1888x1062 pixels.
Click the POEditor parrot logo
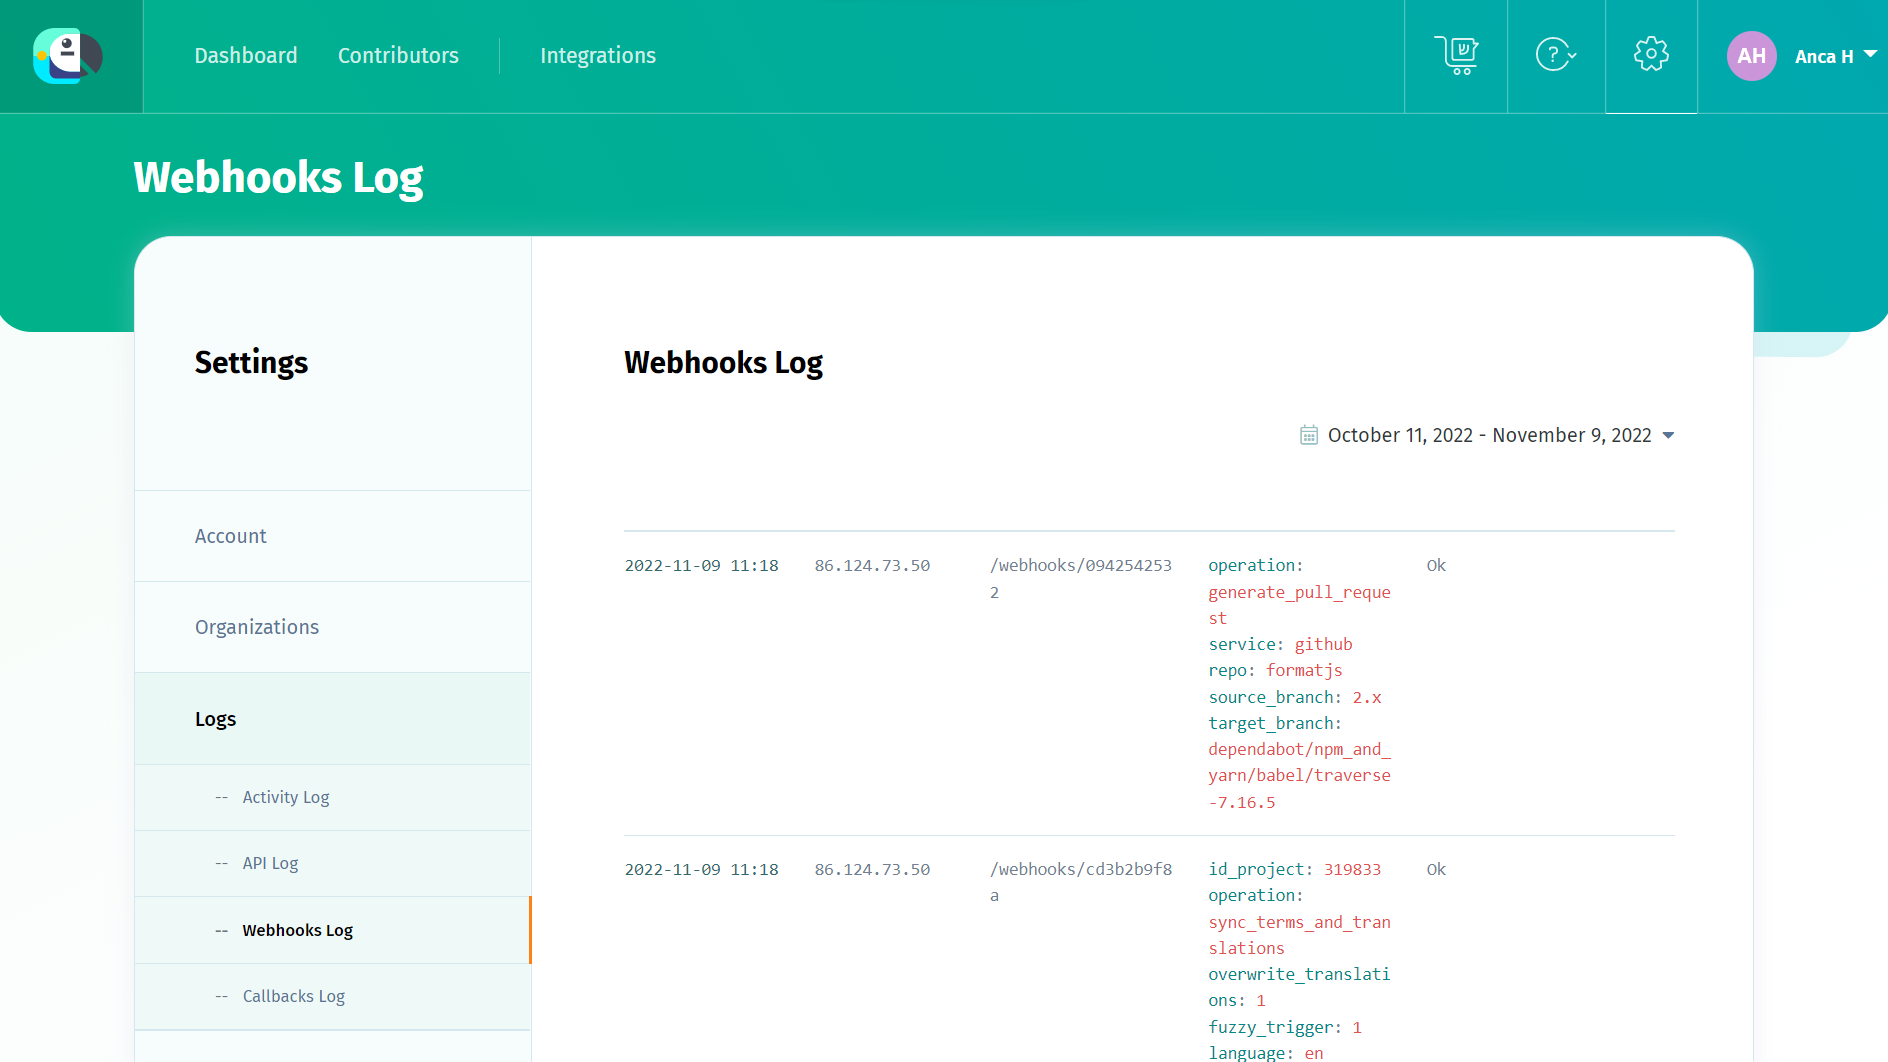[x=68, y=56]
